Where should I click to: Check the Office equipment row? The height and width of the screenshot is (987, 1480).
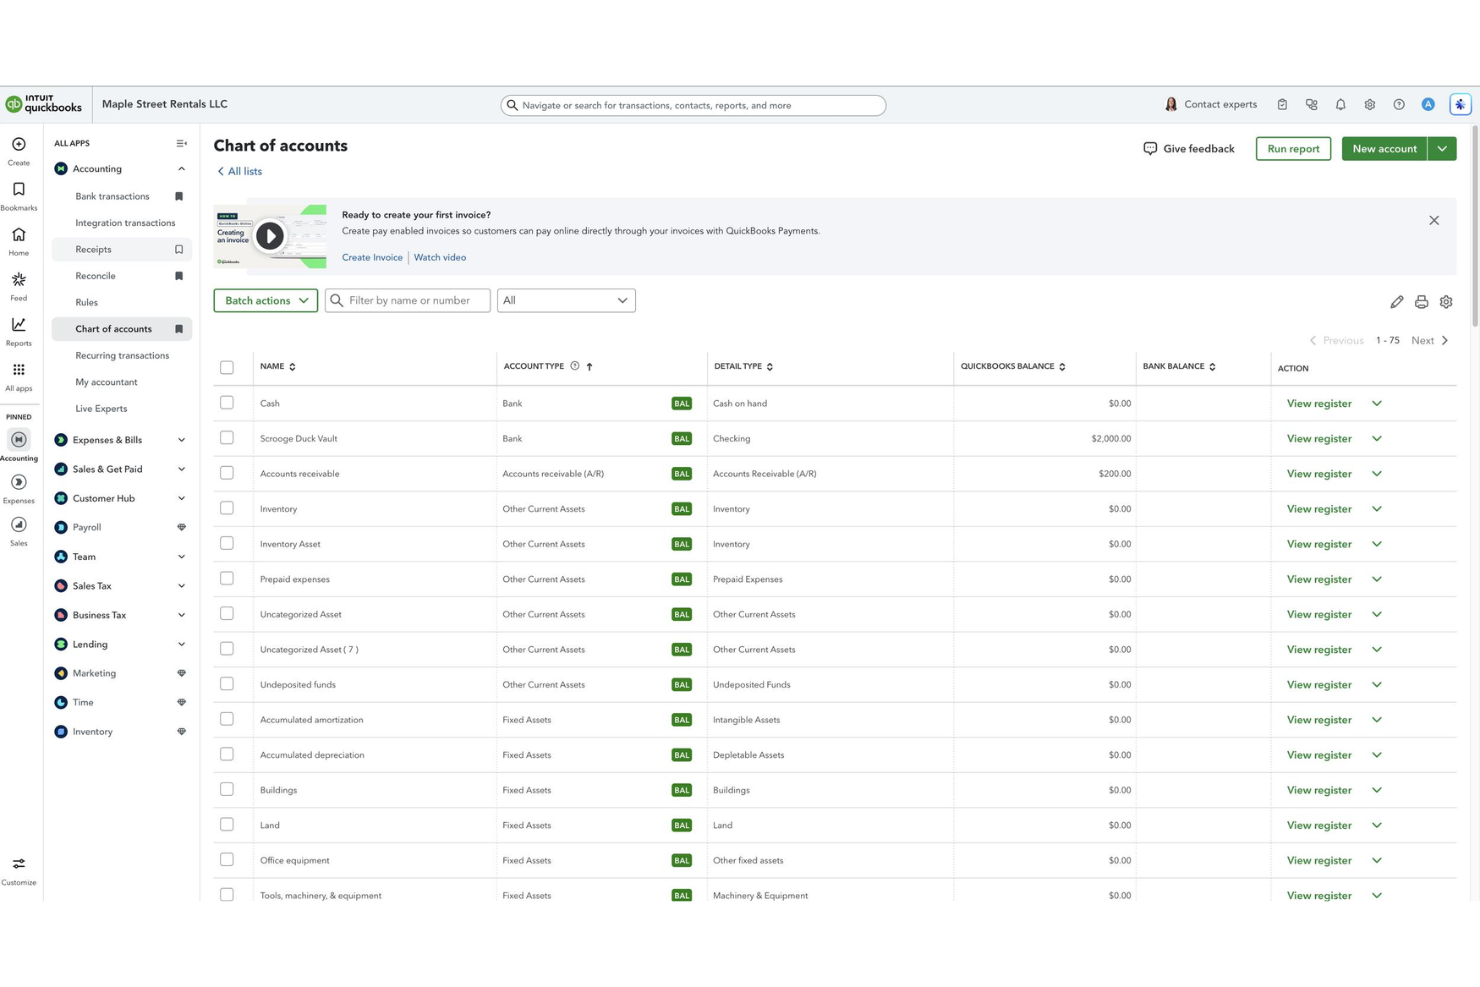[227, 859]
